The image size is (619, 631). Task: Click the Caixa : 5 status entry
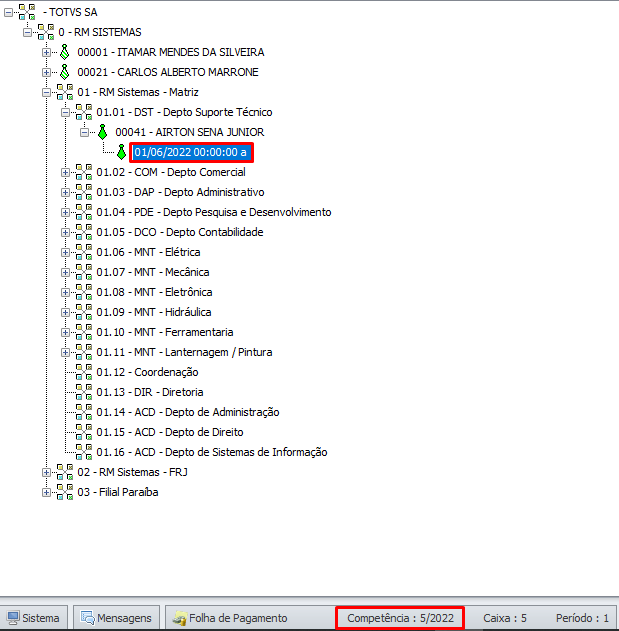pyautogui.click(x=505, y=618)
